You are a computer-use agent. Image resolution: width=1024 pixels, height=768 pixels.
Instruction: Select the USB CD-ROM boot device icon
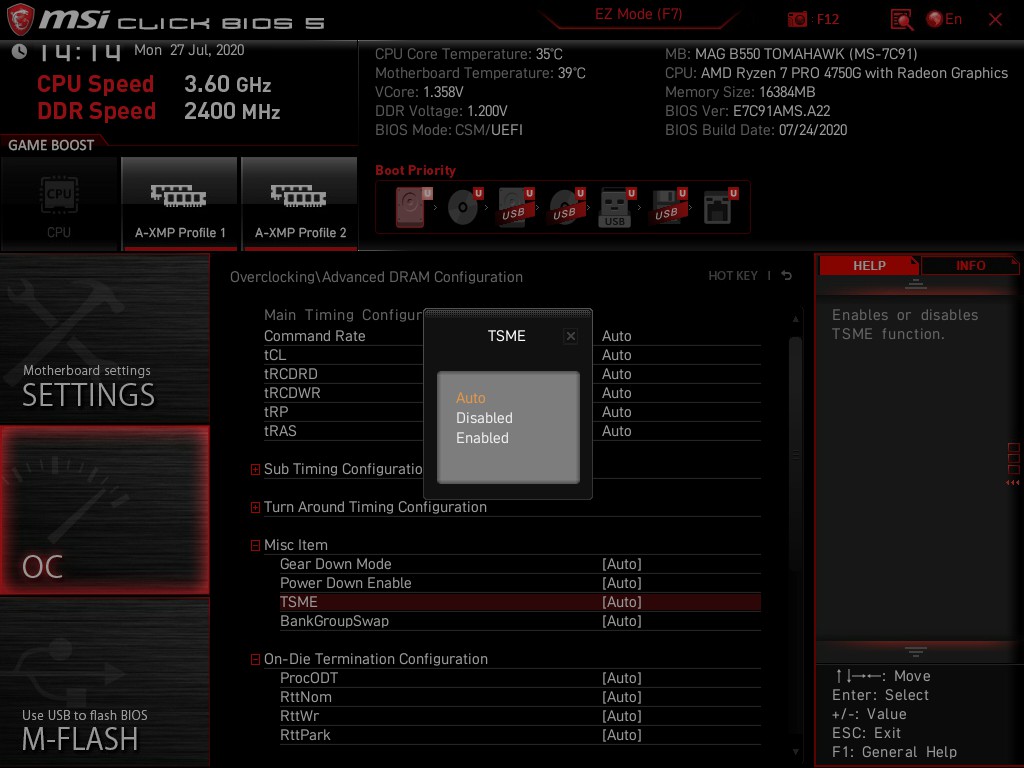pos(566,206)
